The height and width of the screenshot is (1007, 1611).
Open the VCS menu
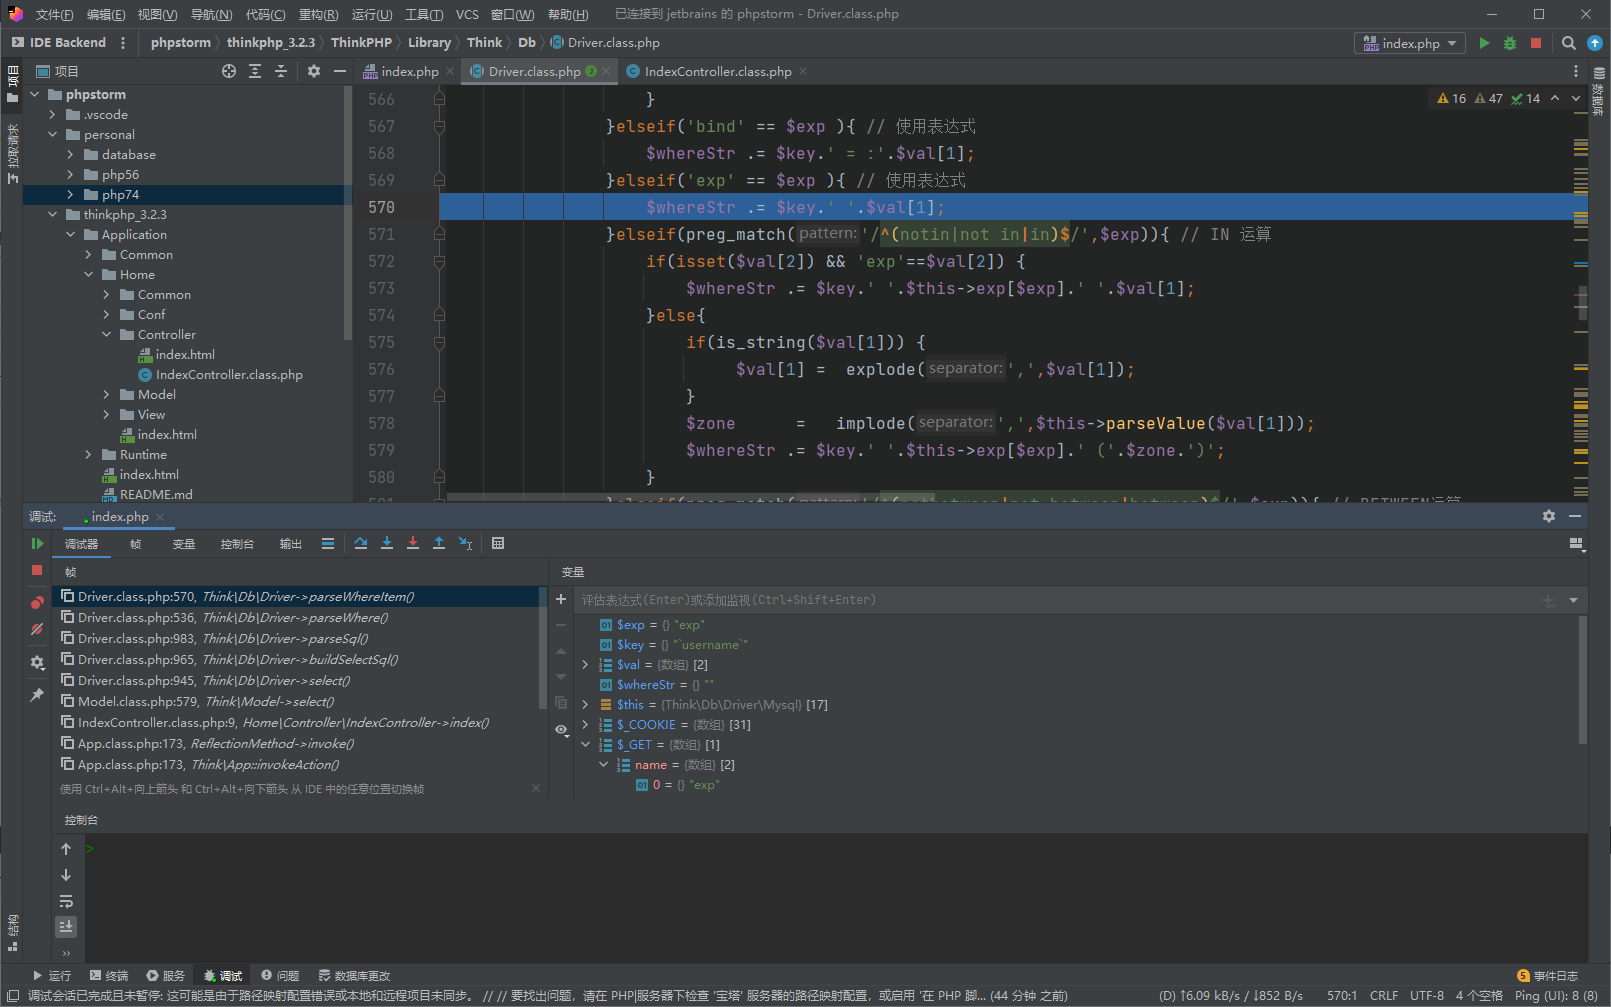pyautogui.click(x=467, y=14)
